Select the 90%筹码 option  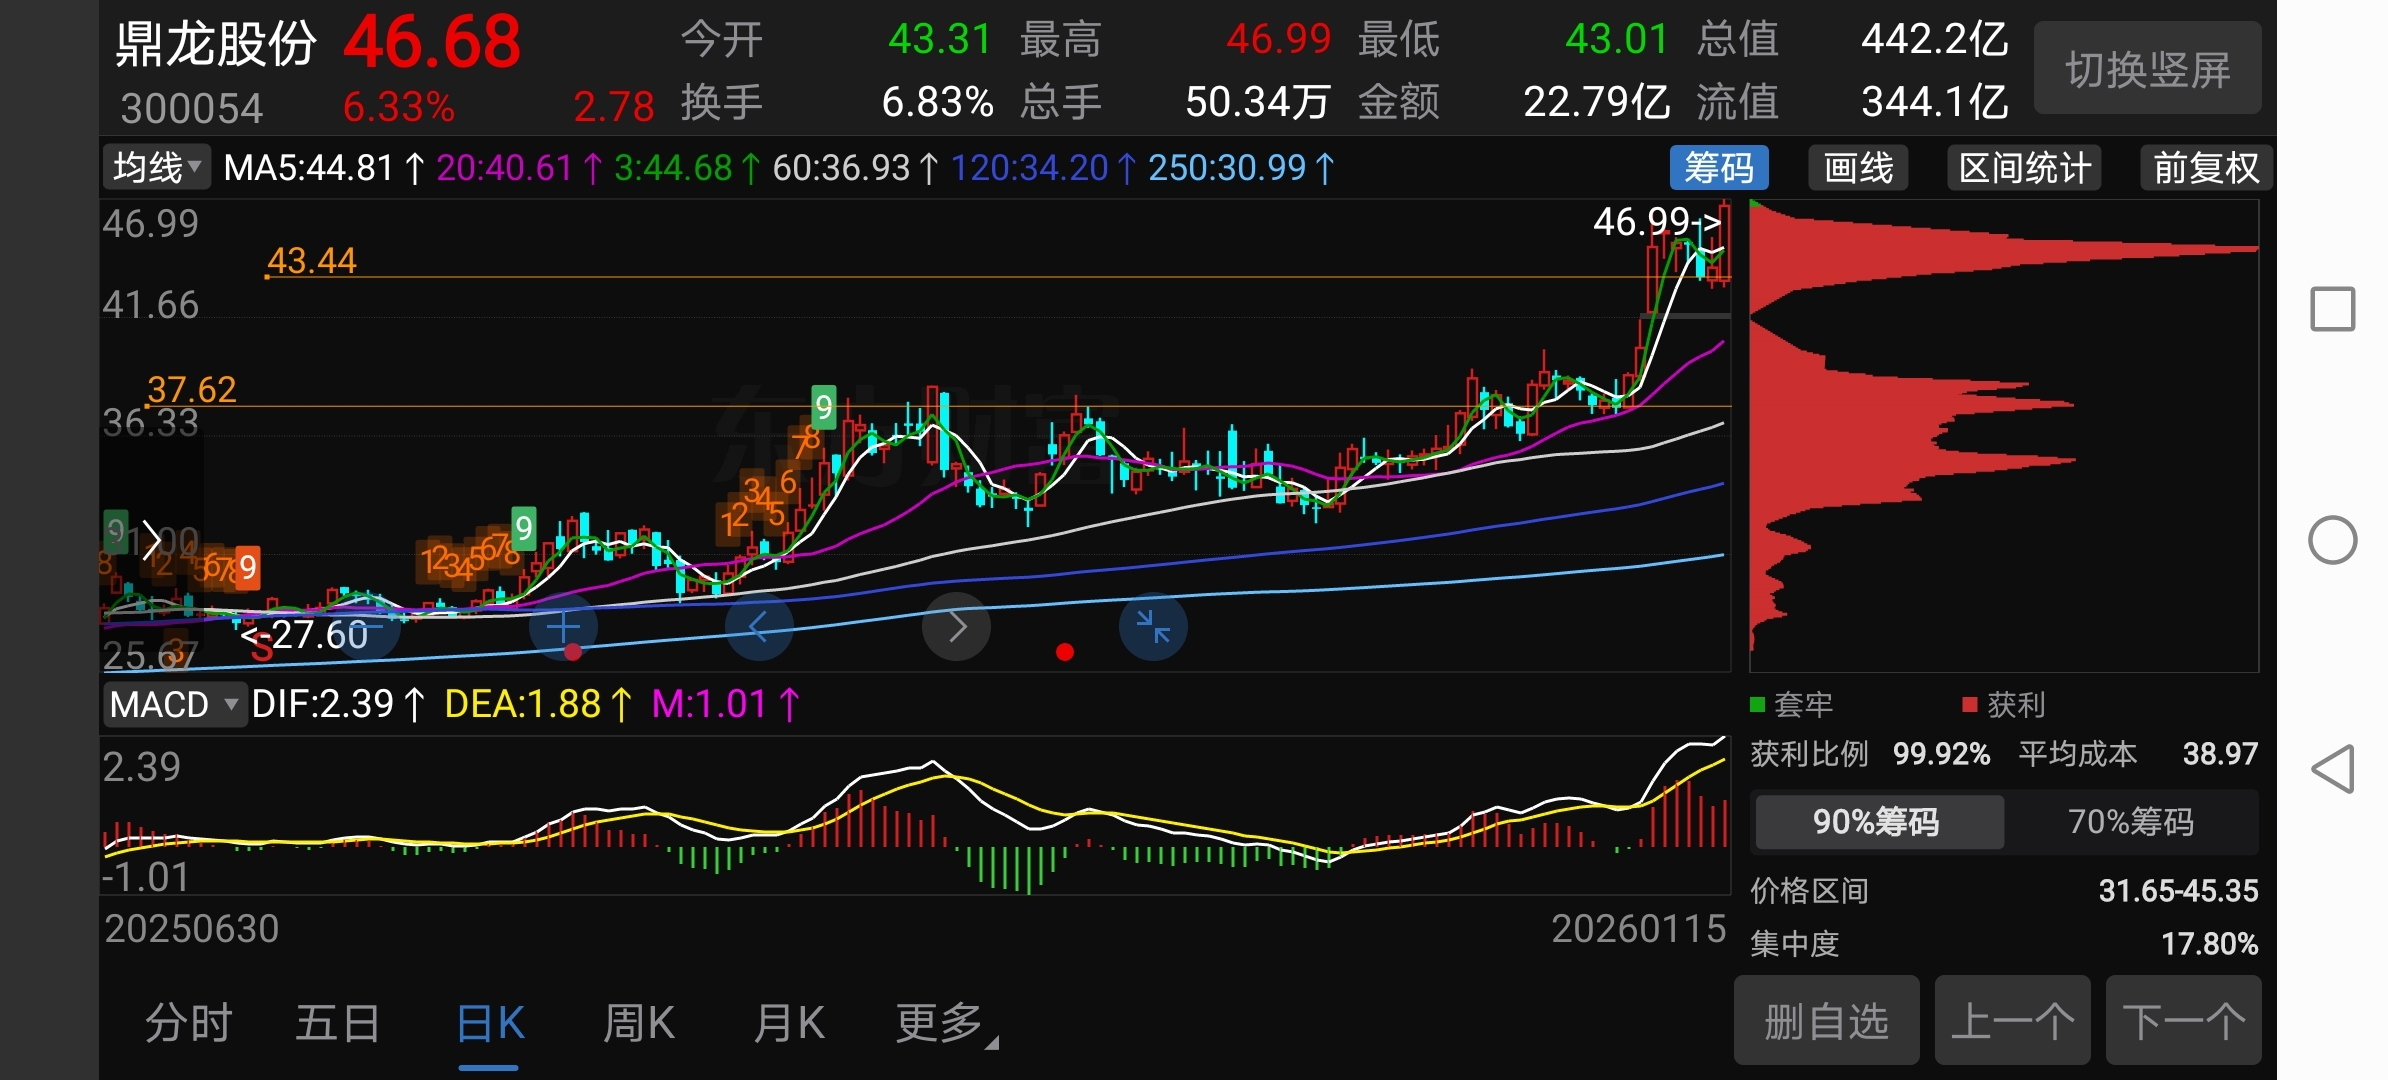1876,822
